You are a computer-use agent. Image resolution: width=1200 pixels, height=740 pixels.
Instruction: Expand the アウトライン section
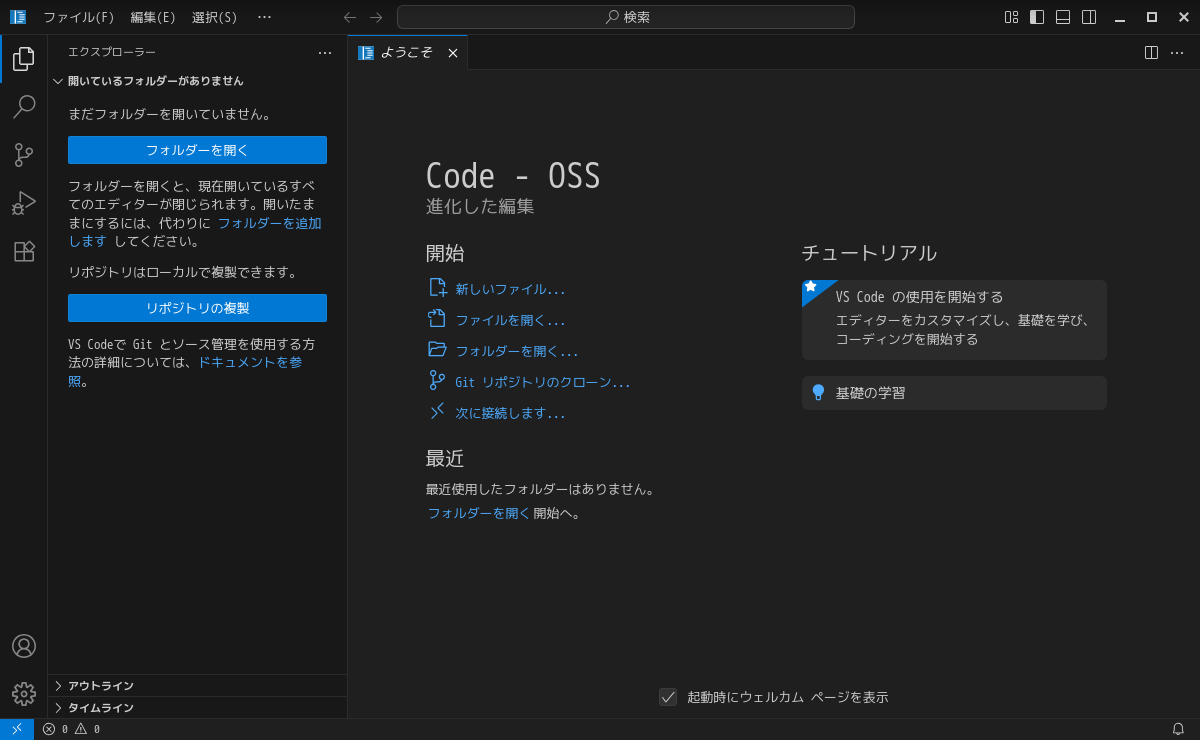point(100,686)
